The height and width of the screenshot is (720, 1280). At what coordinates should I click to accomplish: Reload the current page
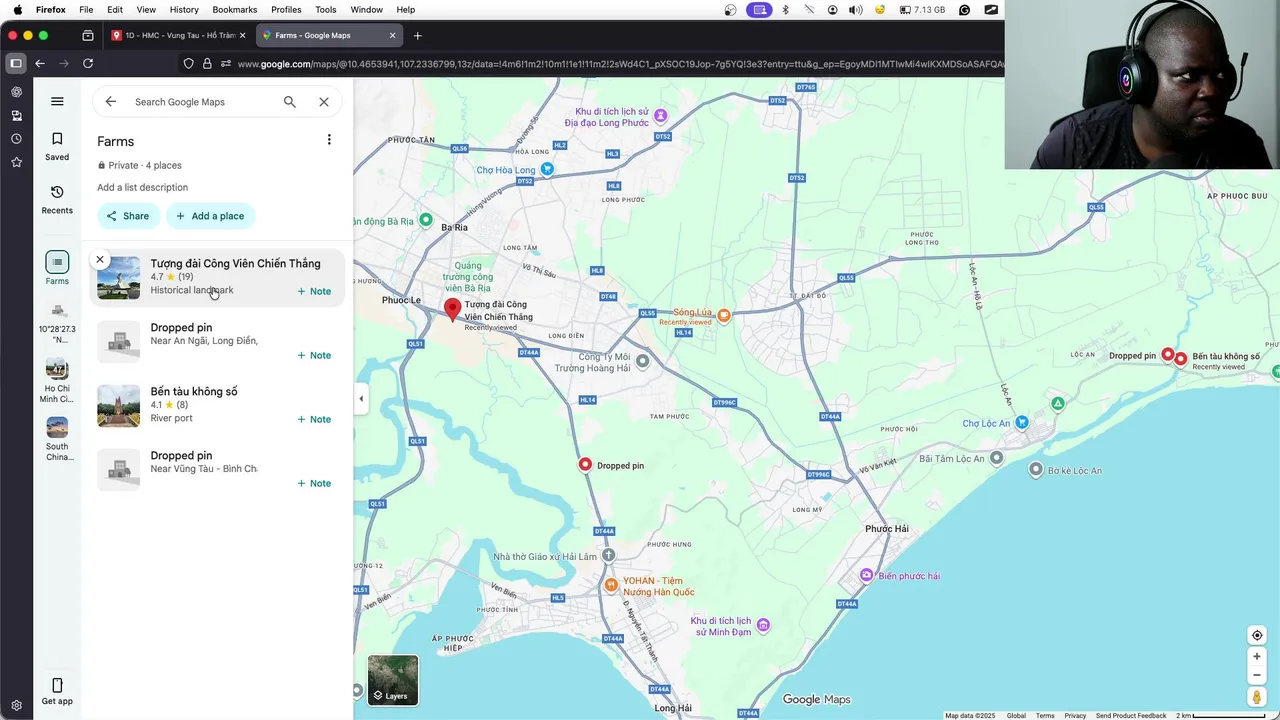[88, 63]
